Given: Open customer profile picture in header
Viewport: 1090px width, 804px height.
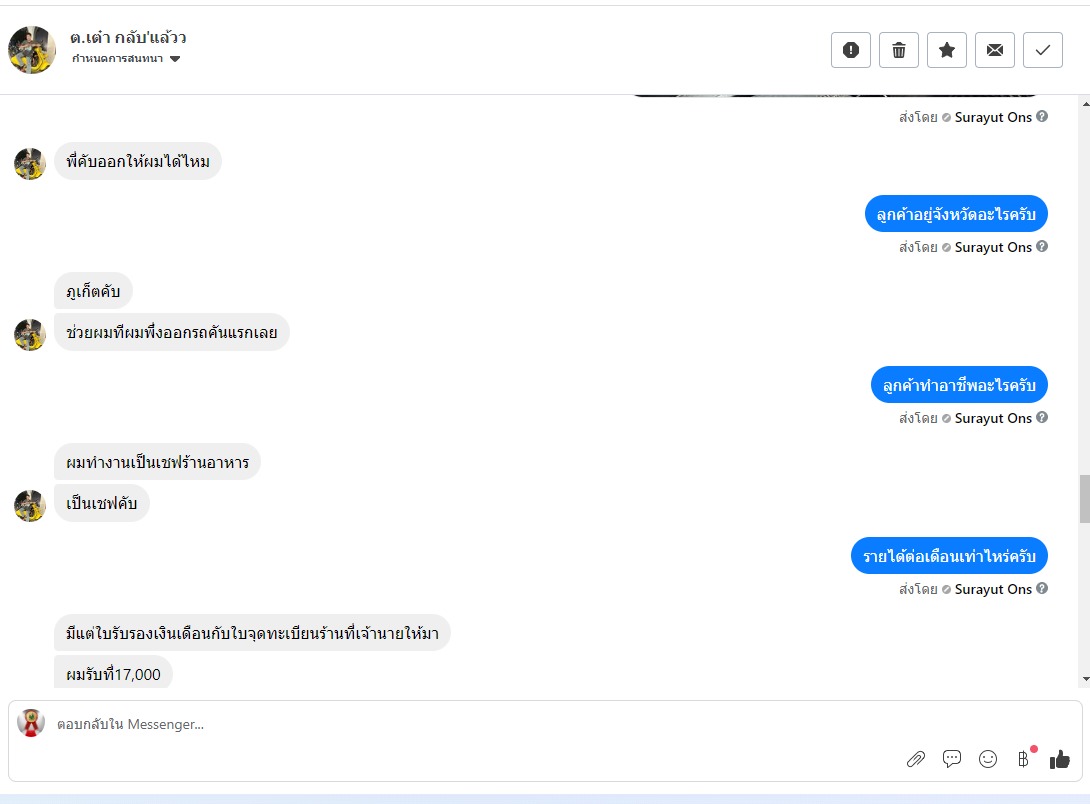Looking at the screenshot, I should tap(32, 50).
